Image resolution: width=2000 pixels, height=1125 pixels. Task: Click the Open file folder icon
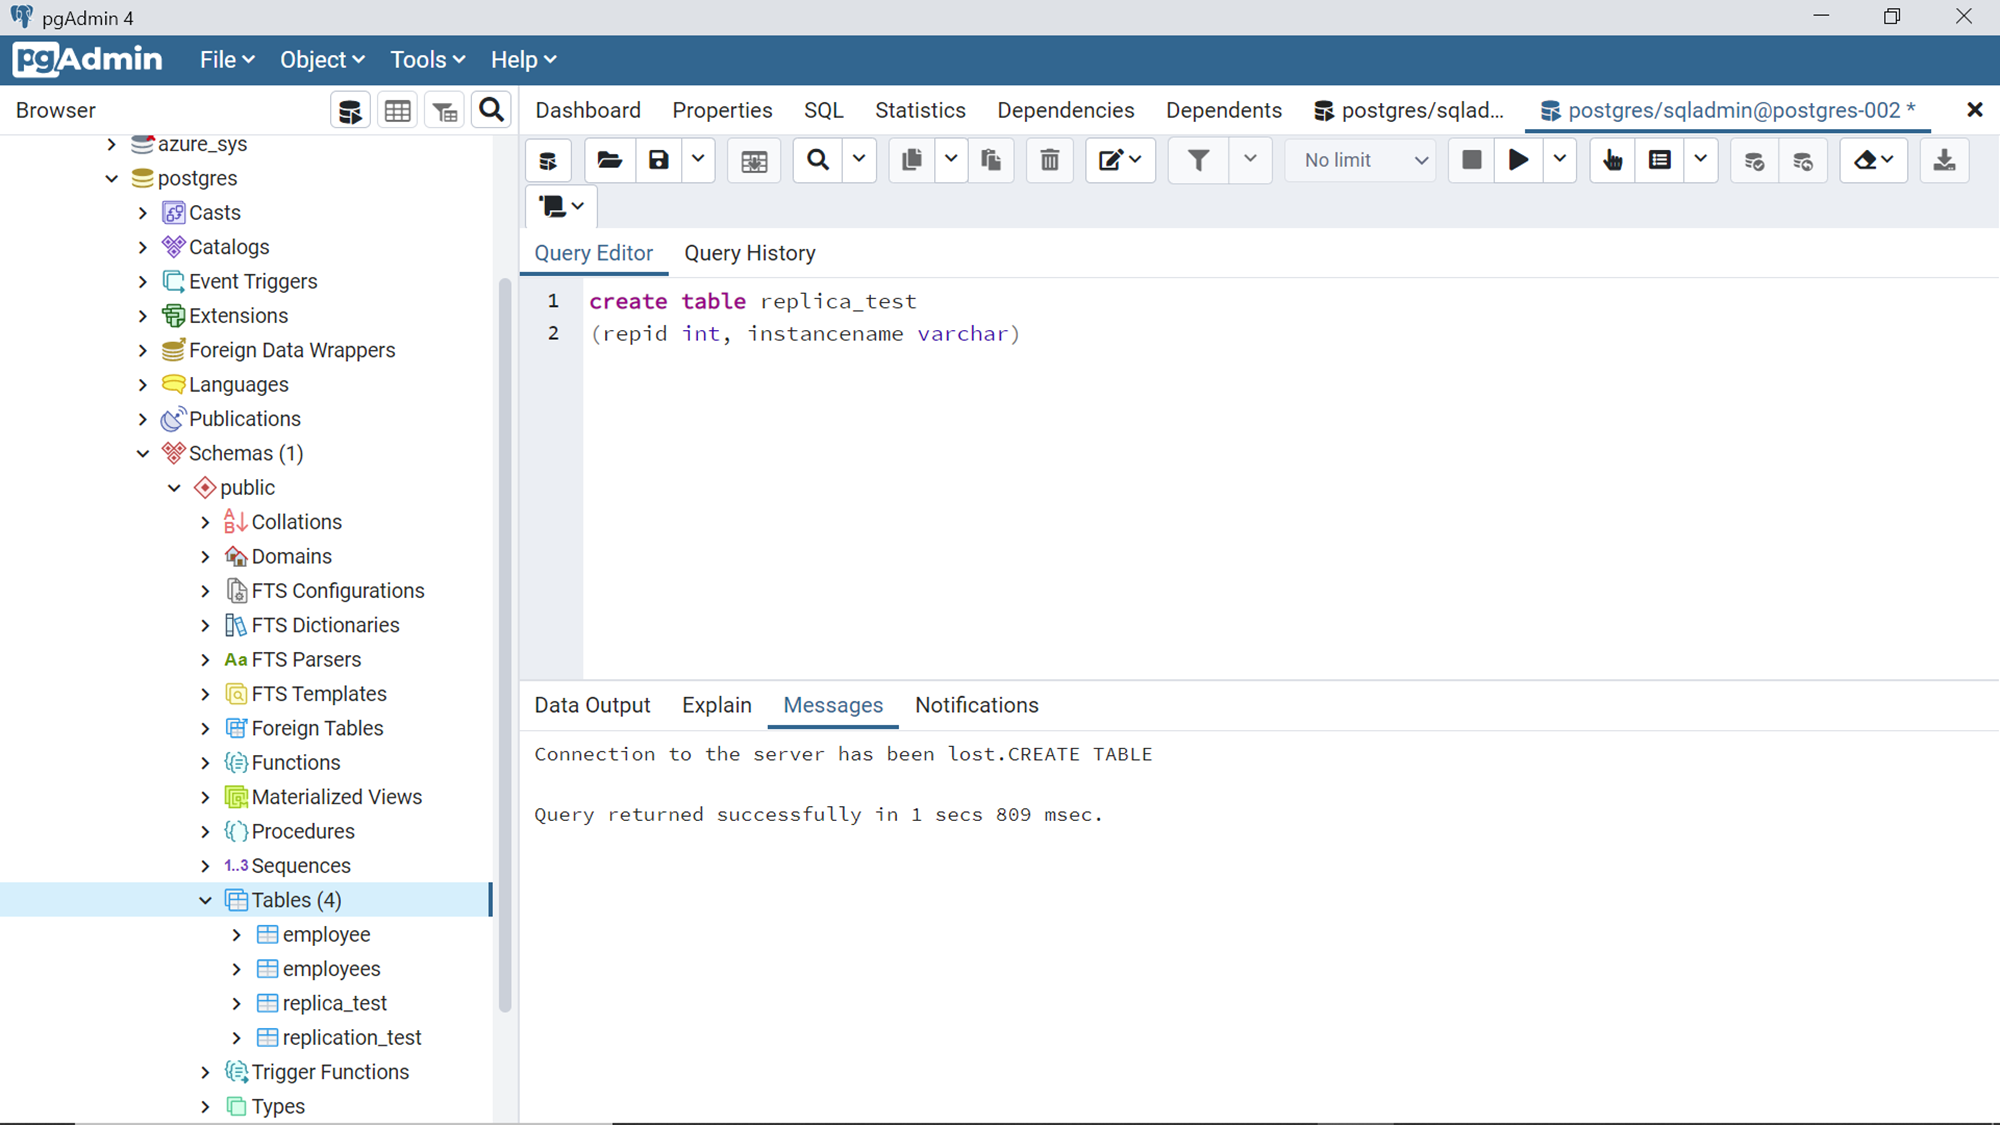tap(609, 160)
